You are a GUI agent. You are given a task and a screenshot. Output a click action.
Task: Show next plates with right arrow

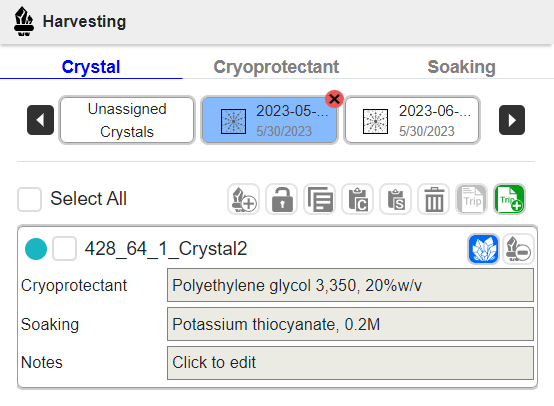coord(512,120)
